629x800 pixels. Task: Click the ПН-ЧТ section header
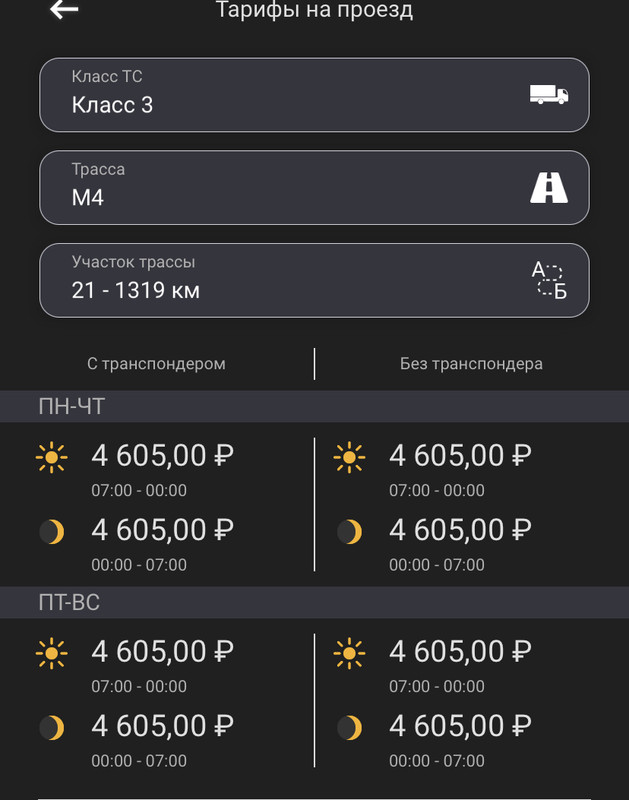[x=314, y=407]
